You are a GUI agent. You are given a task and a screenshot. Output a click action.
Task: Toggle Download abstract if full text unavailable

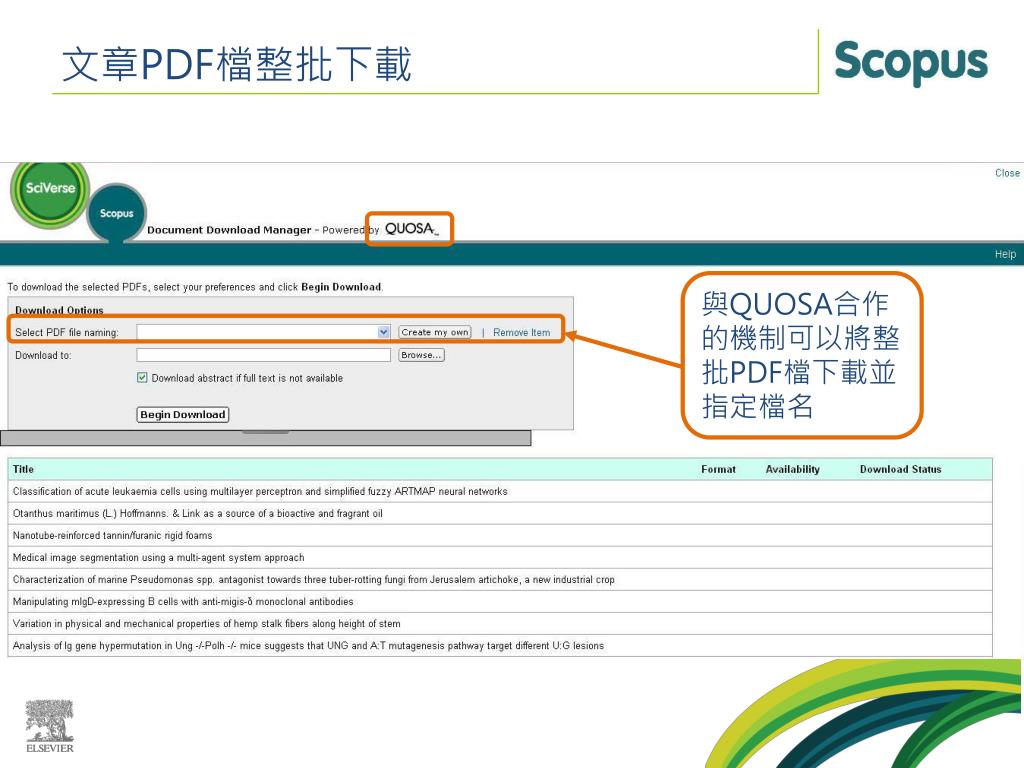click(142, 377)
